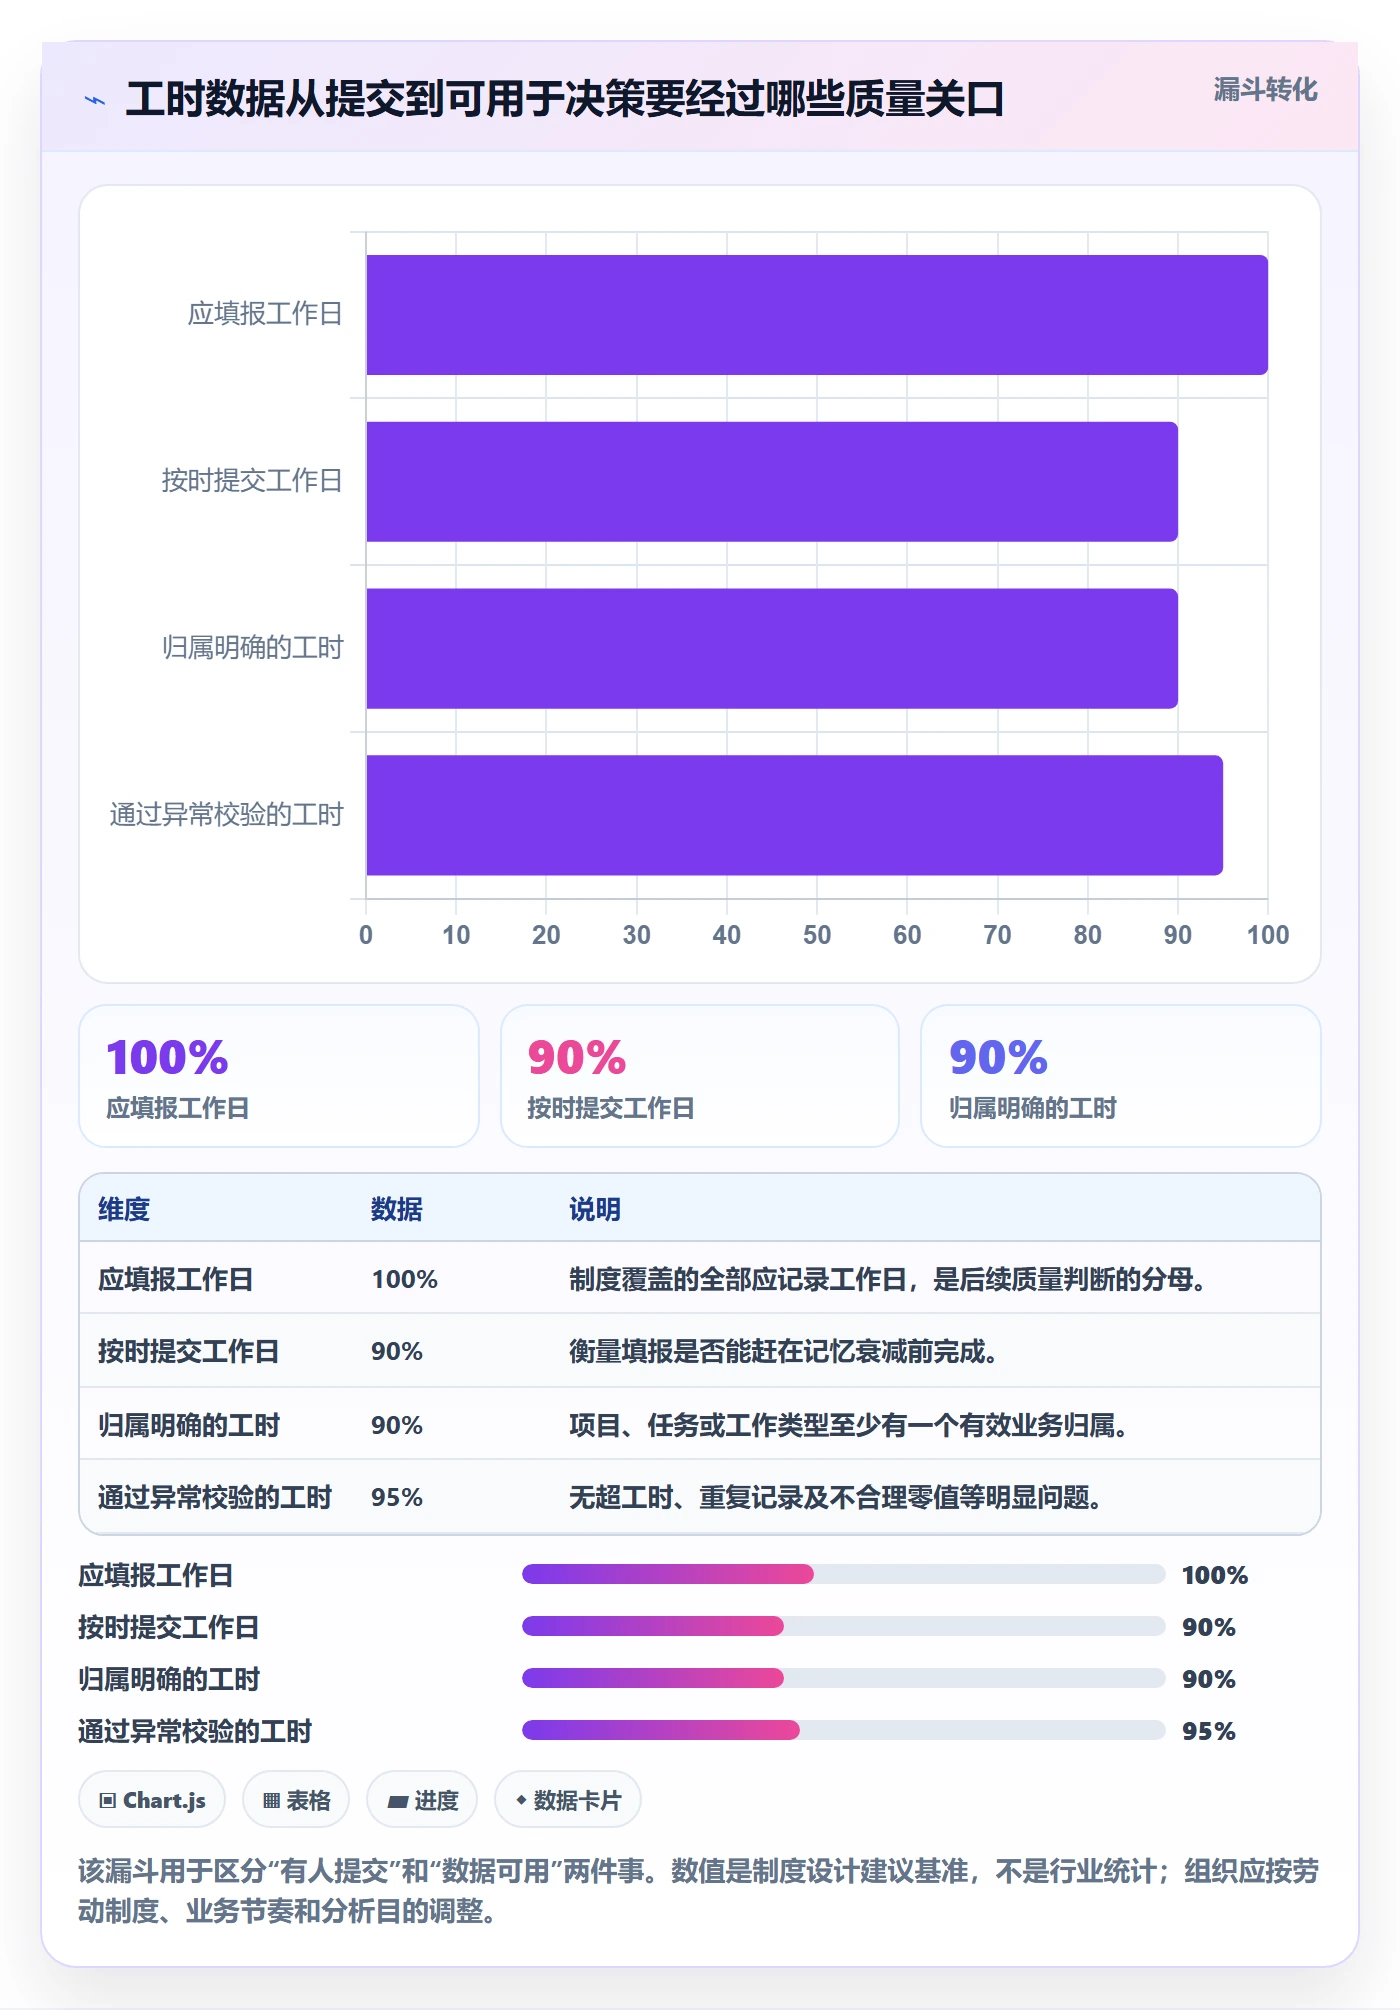
Task: Click the 应填报工作日 progress bar
Action: point(844,1575)
